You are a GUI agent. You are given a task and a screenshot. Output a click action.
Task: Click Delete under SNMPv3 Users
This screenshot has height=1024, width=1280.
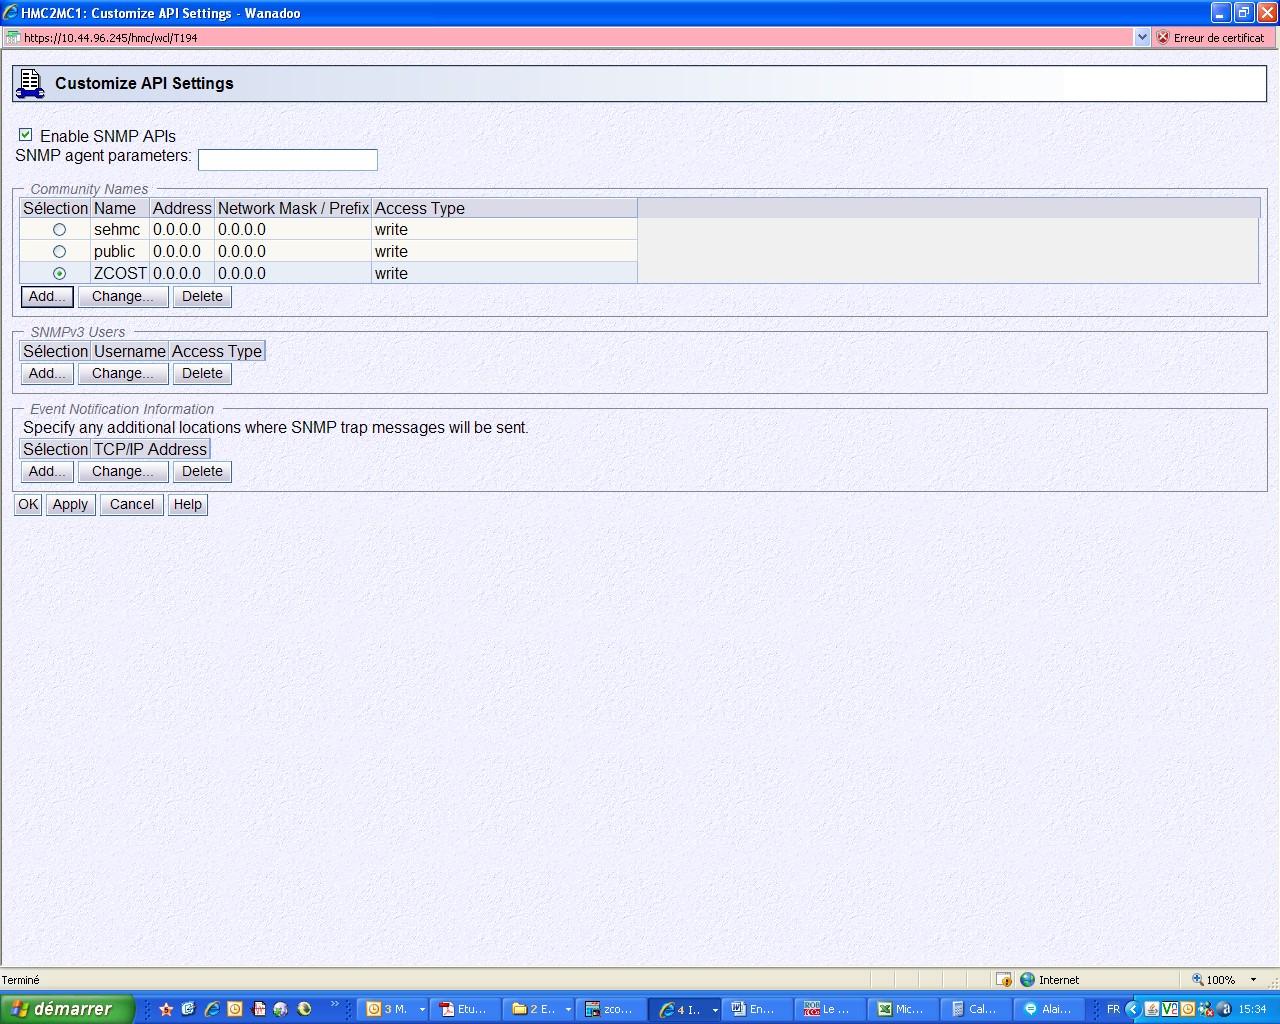click(202, 374)
